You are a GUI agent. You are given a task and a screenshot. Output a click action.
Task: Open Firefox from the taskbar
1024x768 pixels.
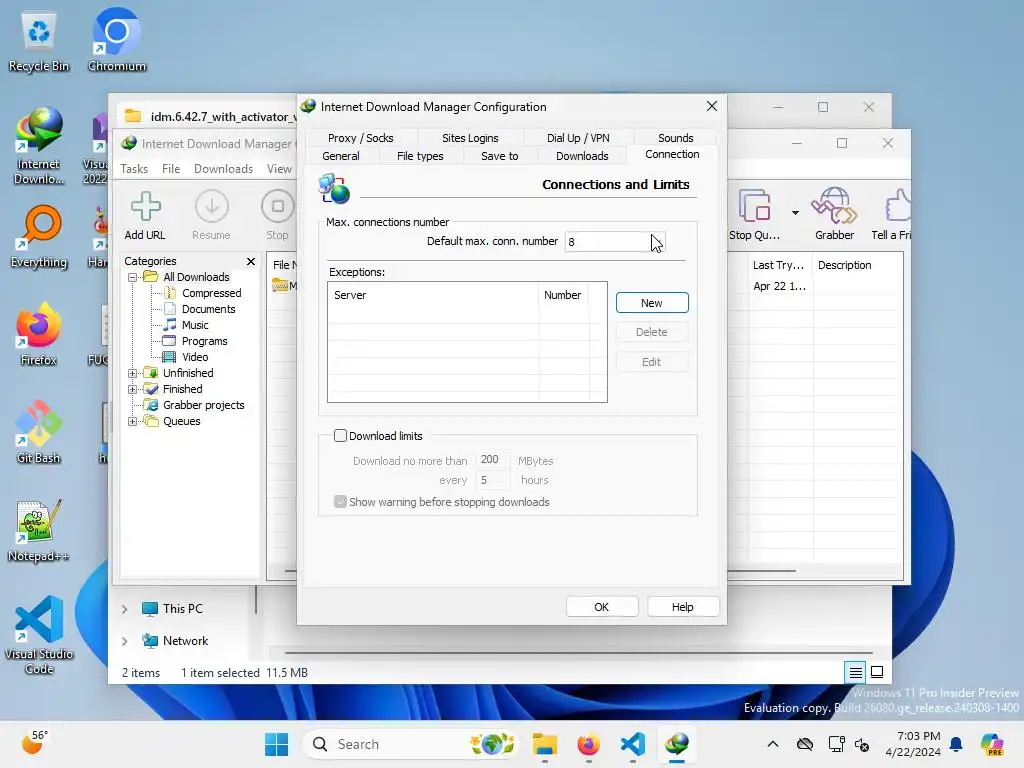(x=588, y=744)
